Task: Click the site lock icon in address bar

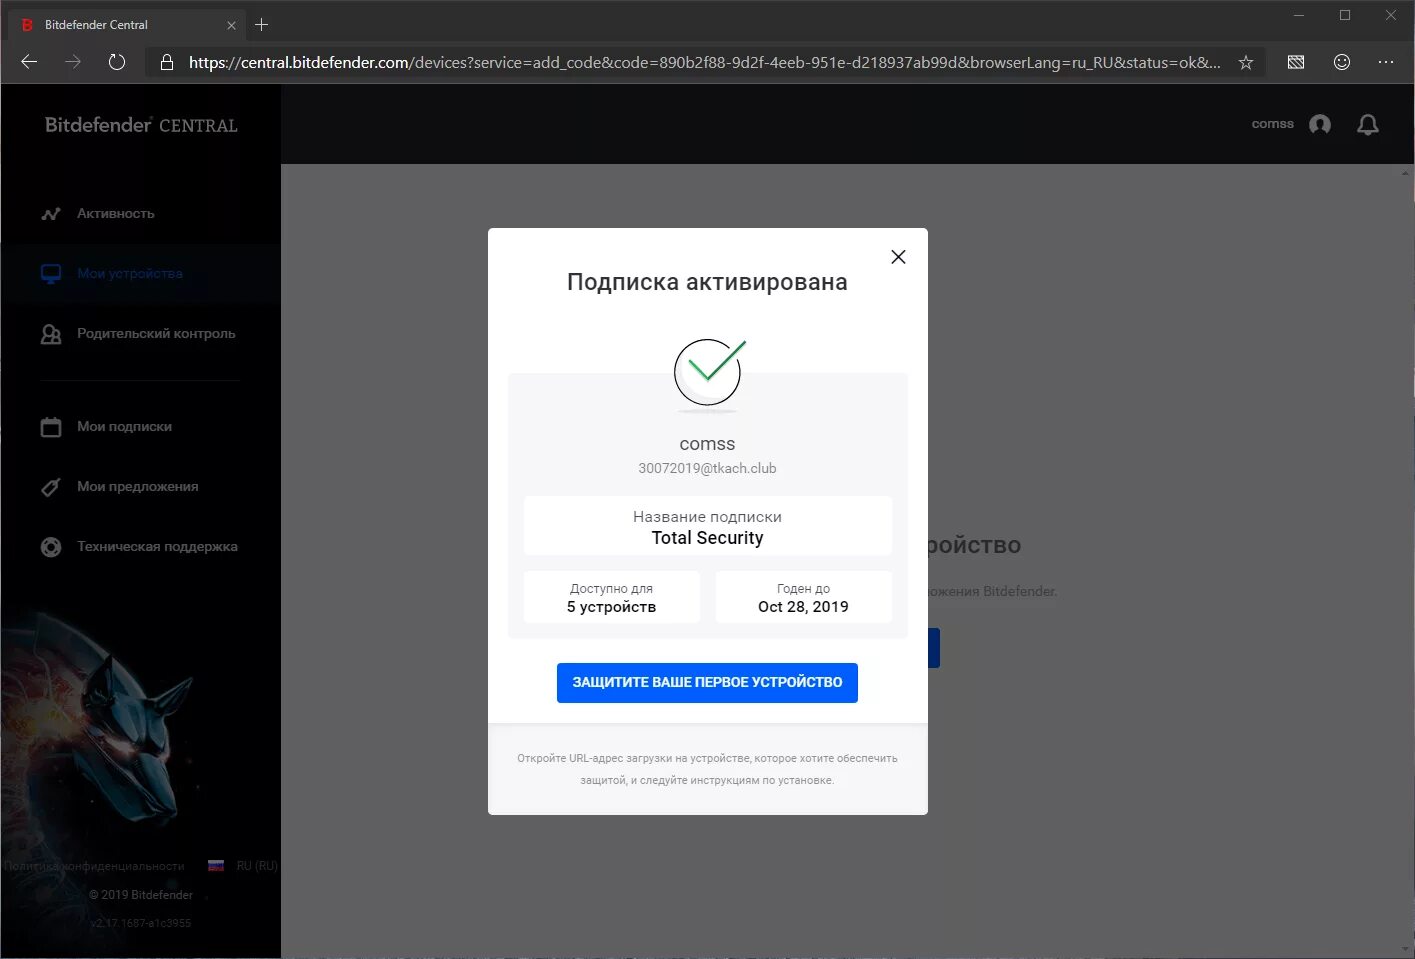Action: (x=167, y=62)
